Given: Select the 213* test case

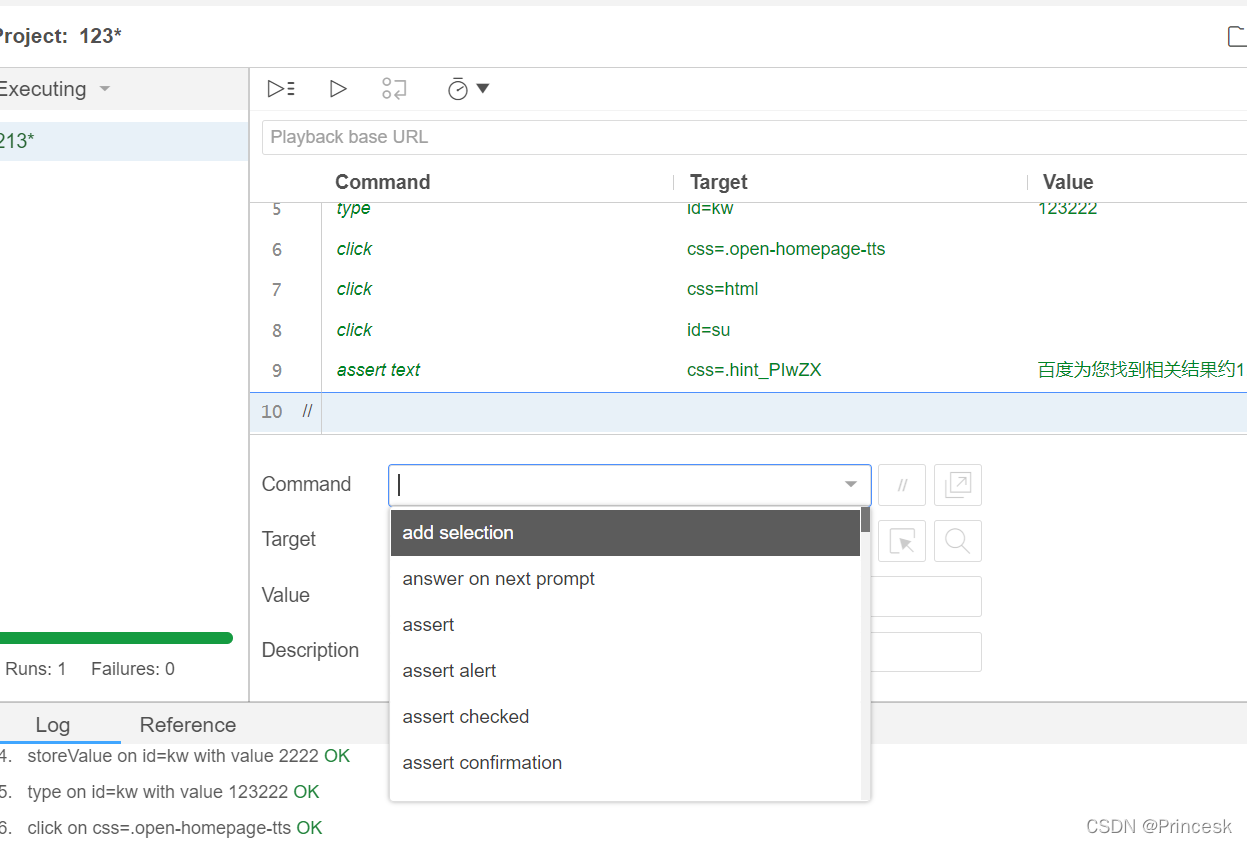Looking at the screenshot, I should pyautogui.click(x=124, y=141).
